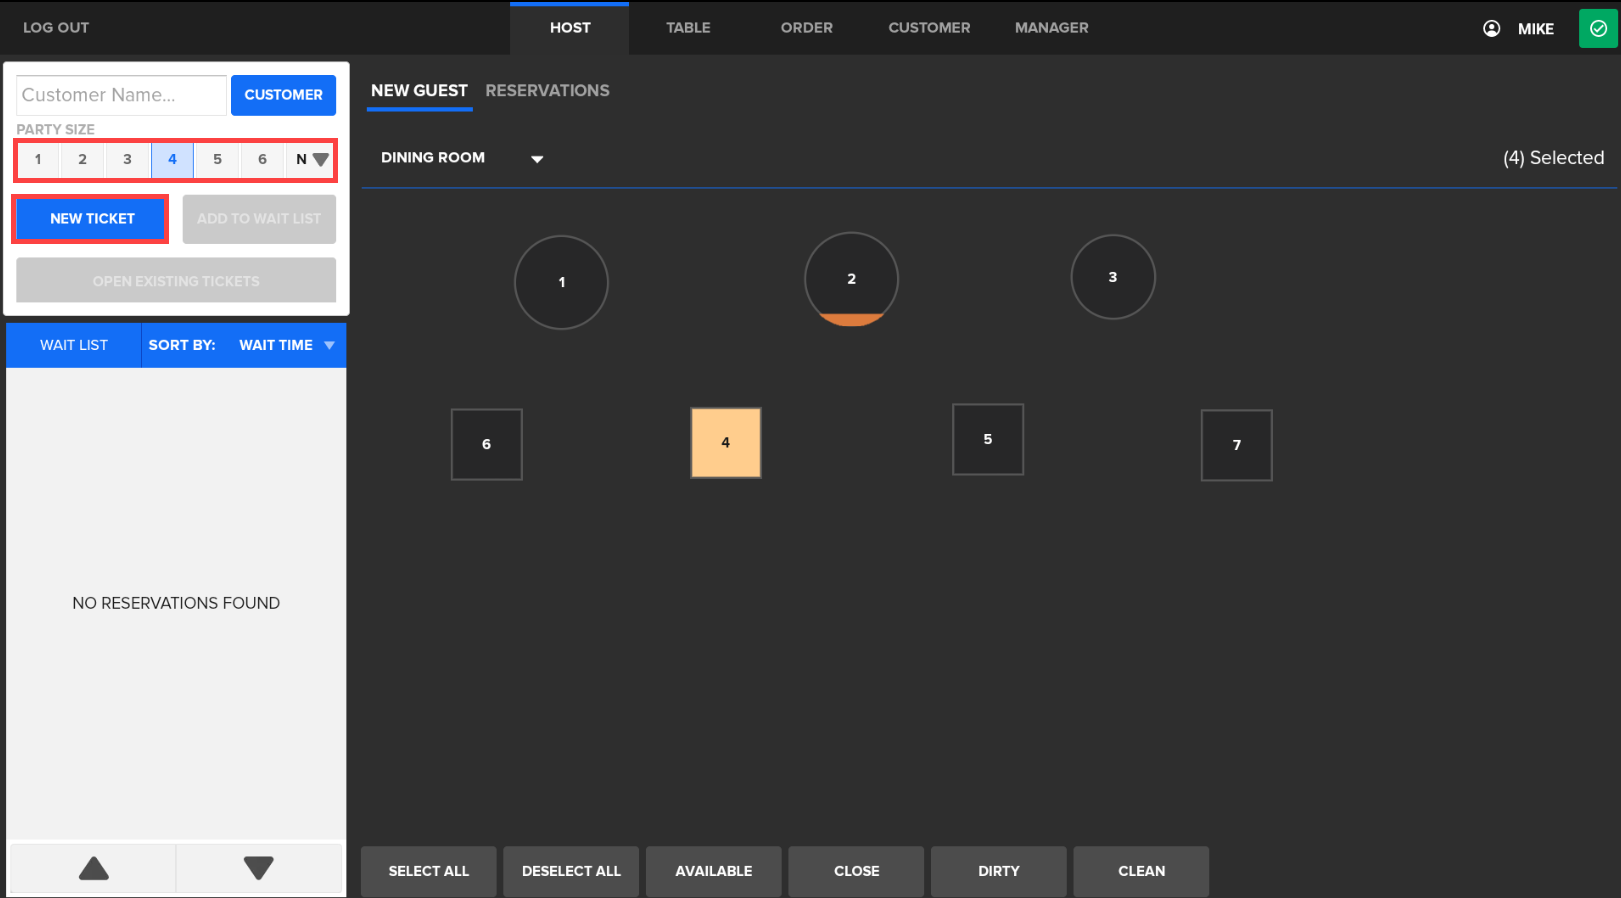This screenshot has width=1621, height=898.
Task: Select square table 7 on floor plan
Action: (1236, 445)
